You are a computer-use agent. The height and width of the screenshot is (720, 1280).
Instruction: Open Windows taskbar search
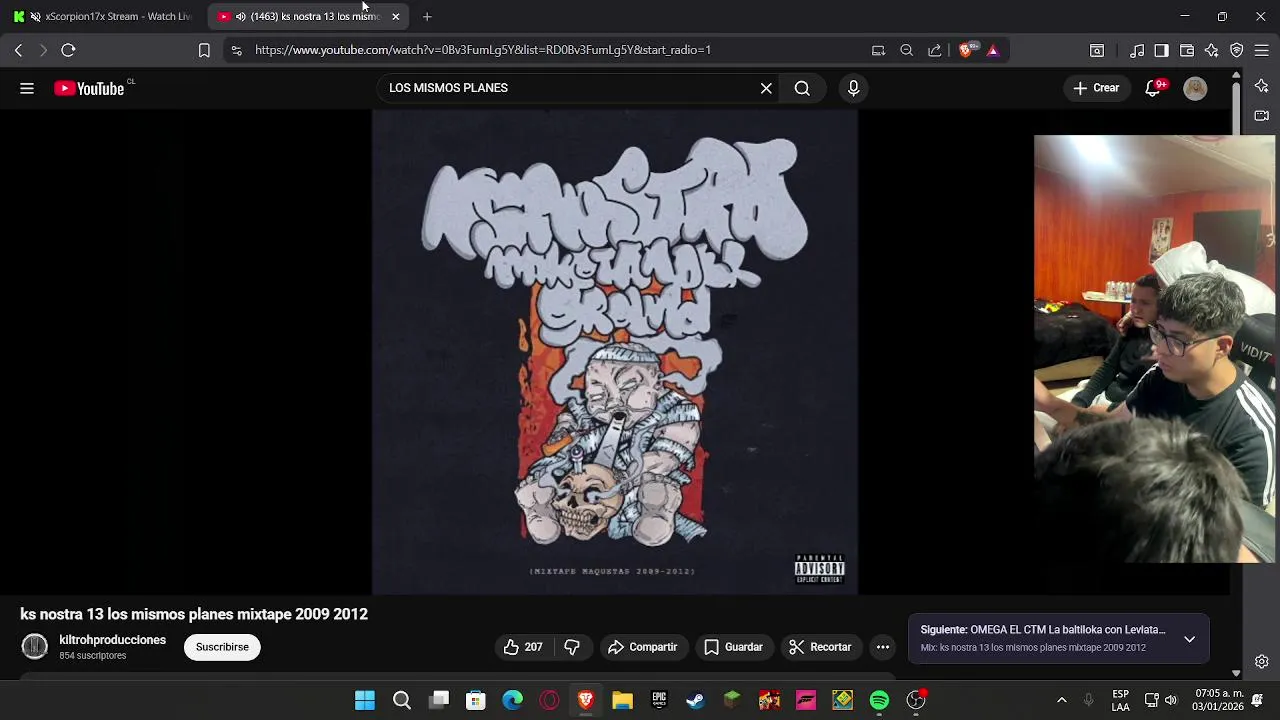coord(402,701)
